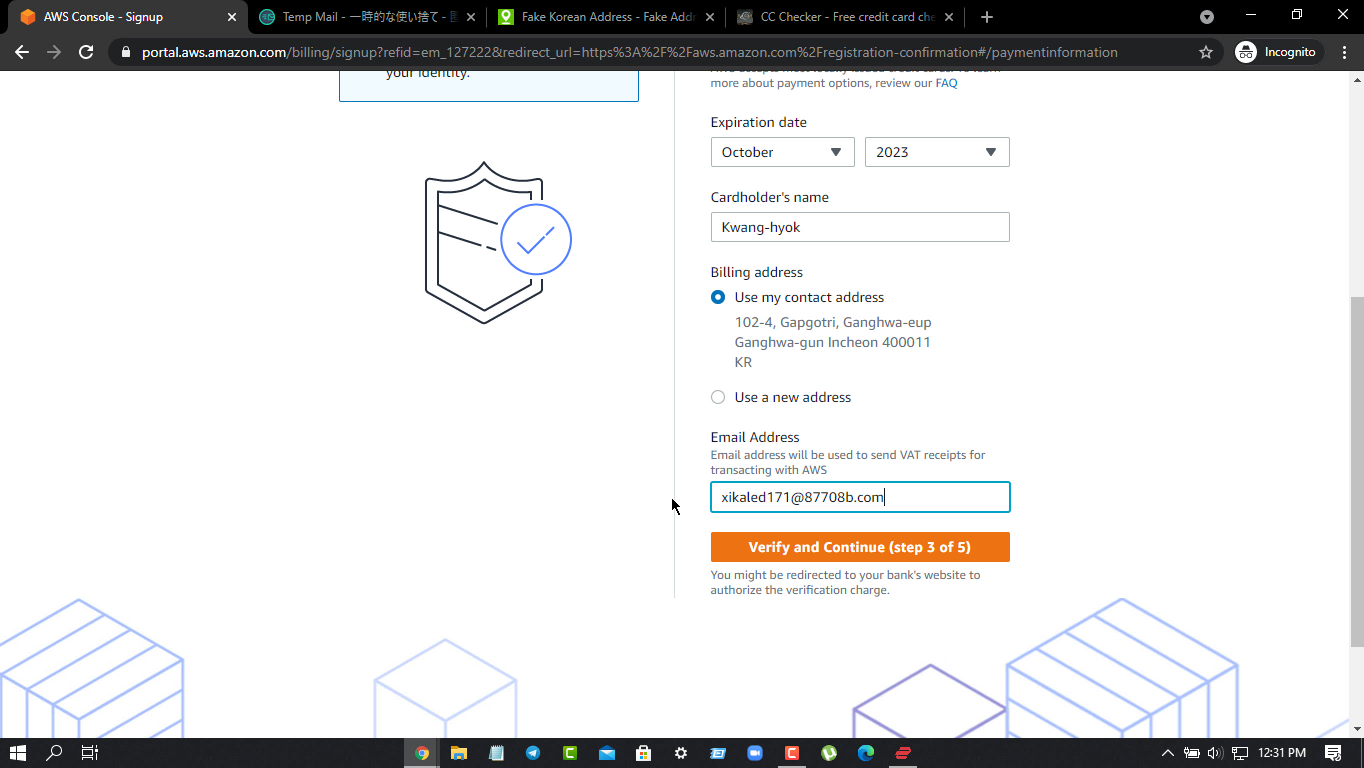Select the 'Use my contact address' radio button
This screenshot has width=1364, height=768.
coord(718,297)
